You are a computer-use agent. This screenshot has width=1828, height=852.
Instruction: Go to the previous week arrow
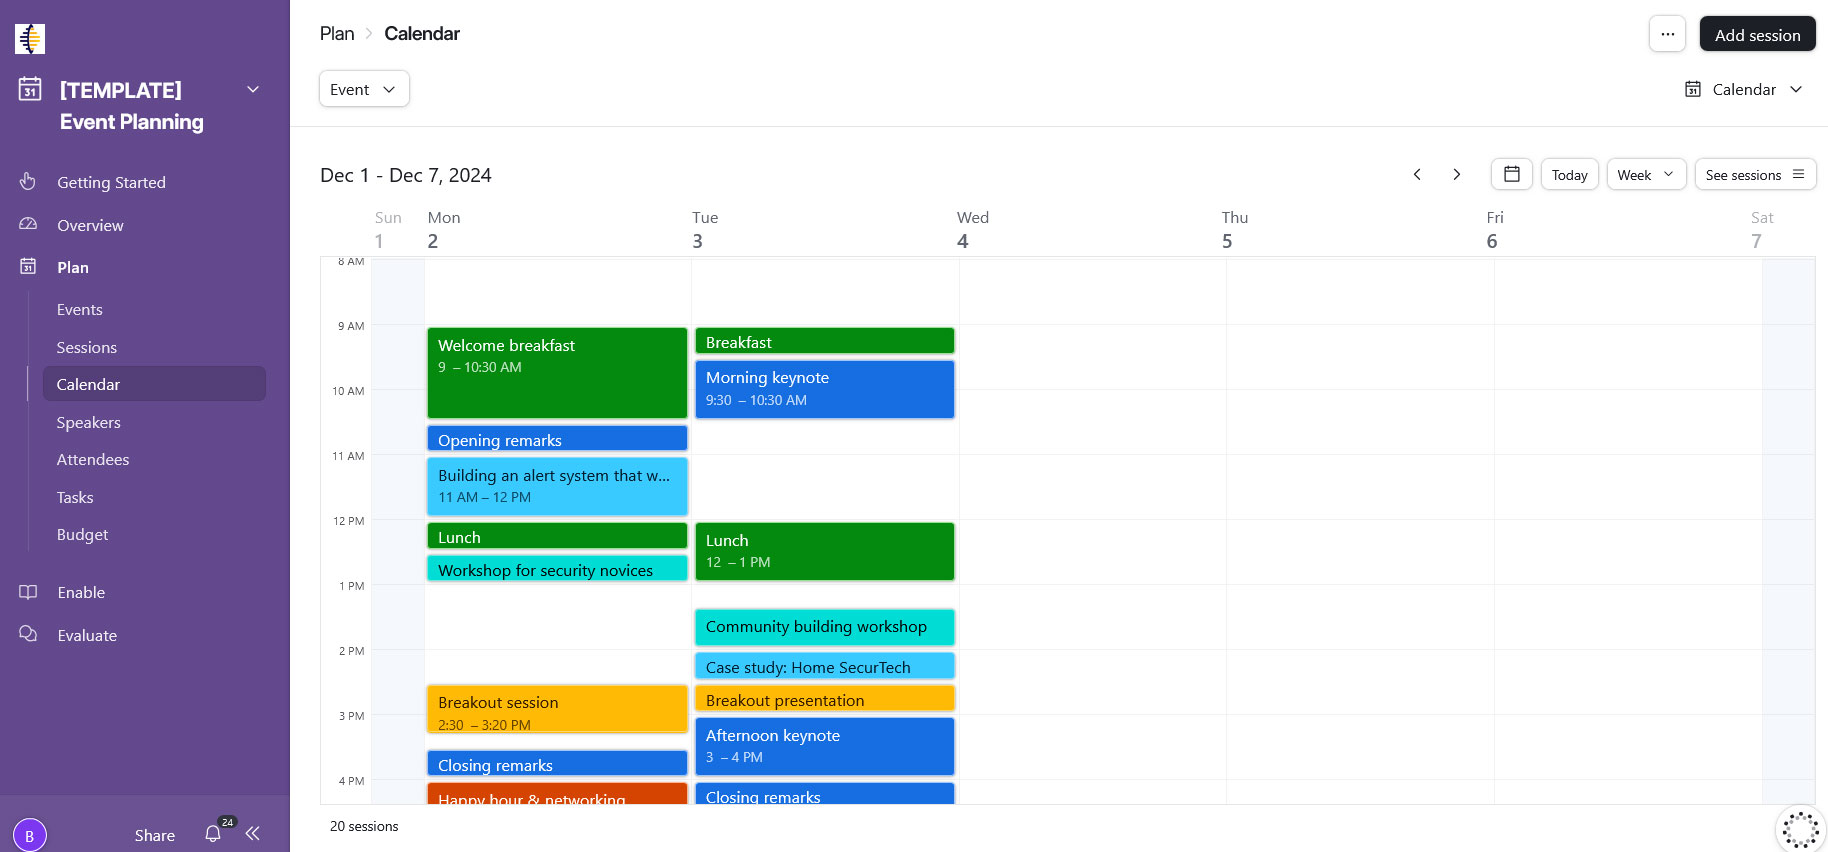click(1417, 174)
